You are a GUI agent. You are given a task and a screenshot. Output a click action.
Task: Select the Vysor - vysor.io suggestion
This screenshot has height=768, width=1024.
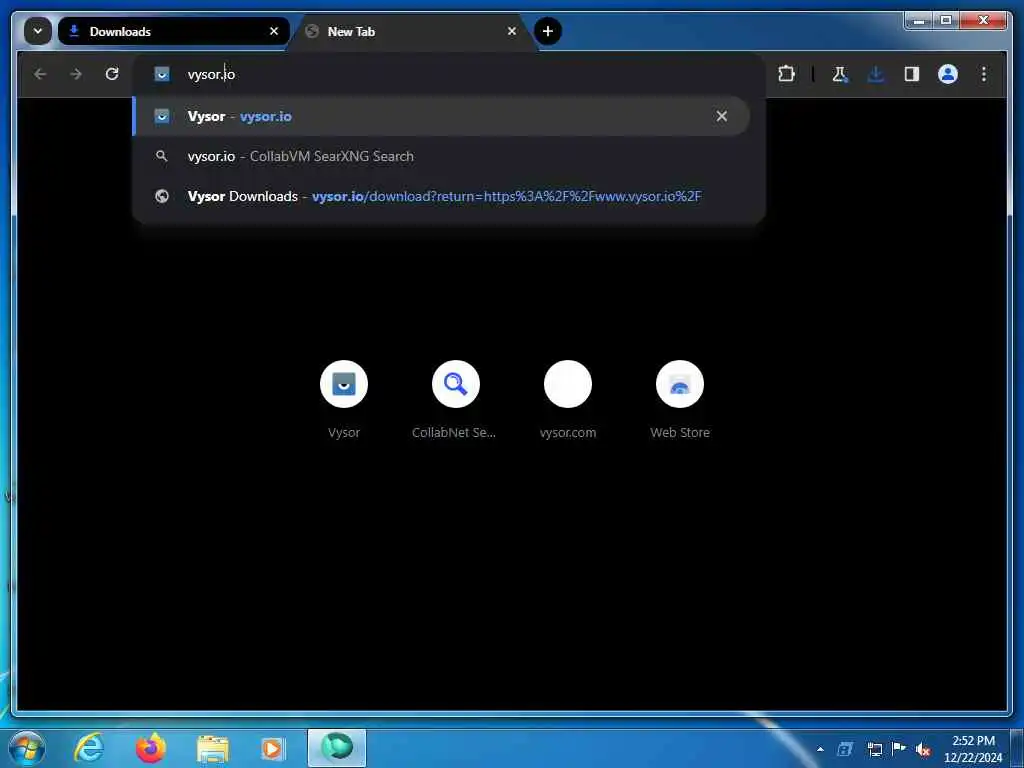click(441, 116)
